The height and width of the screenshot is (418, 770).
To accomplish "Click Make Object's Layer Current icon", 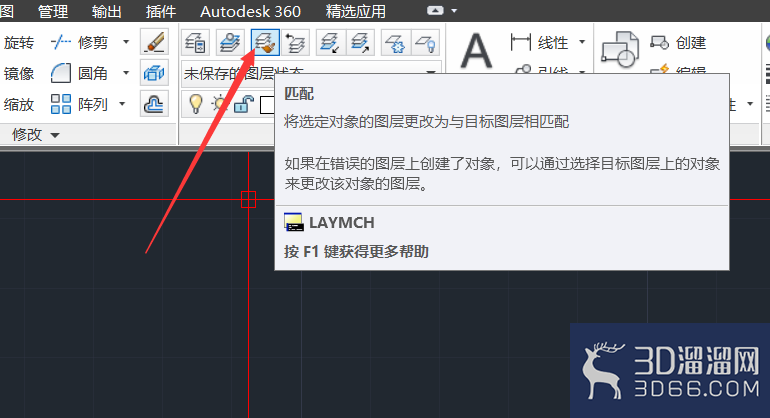I will [x=230, y=43].
